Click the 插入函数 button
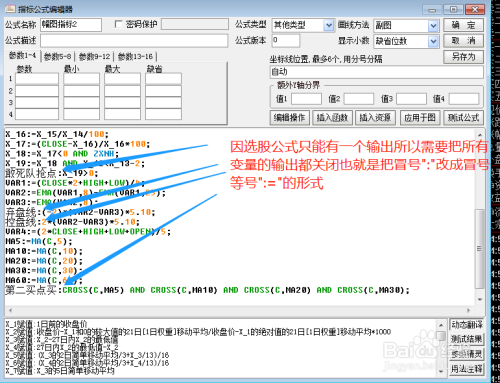 (x=332, y=118)
